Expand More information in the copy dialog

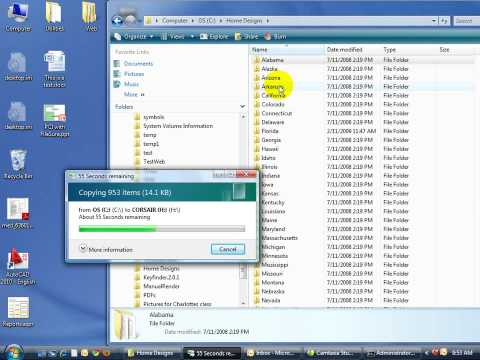(106, 249)
